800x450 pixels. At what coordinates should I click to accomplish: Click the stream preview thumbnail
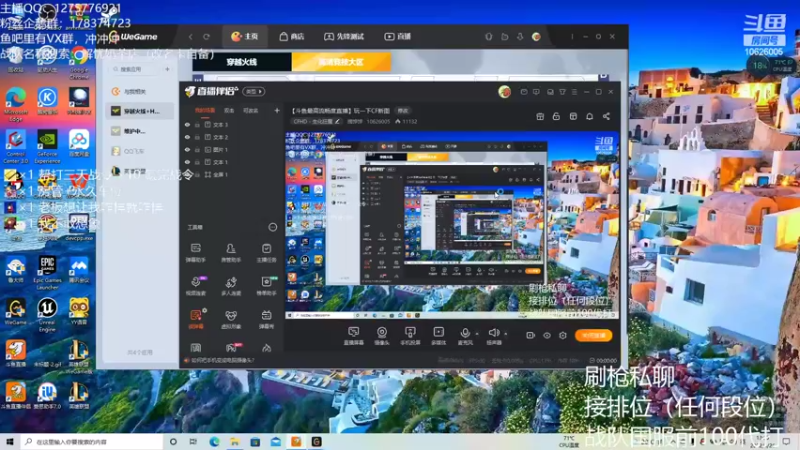point(452,225)
